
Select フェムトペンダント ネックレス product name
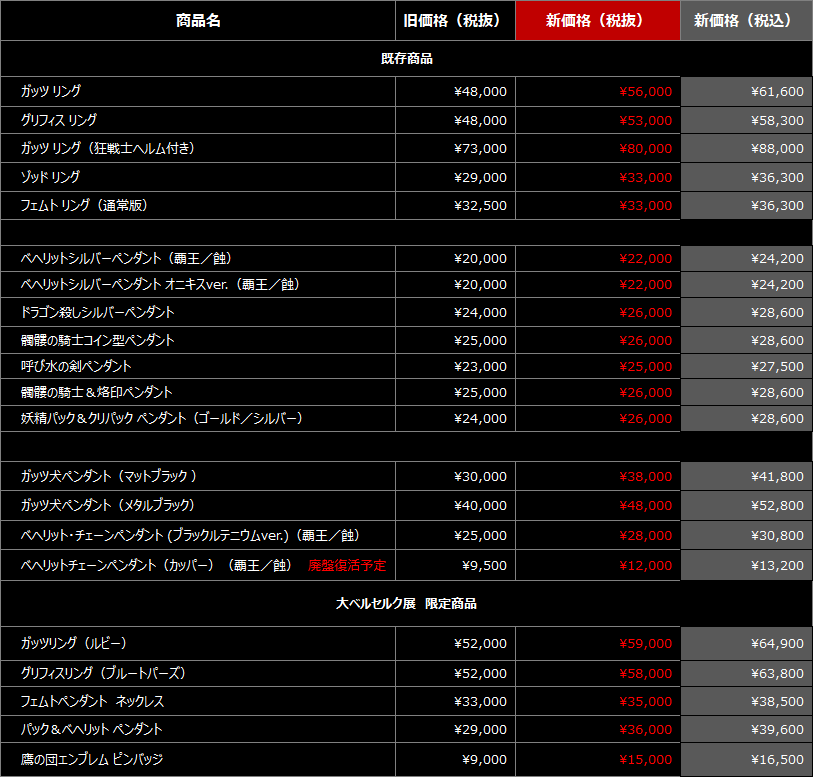(x=92, y=702)
